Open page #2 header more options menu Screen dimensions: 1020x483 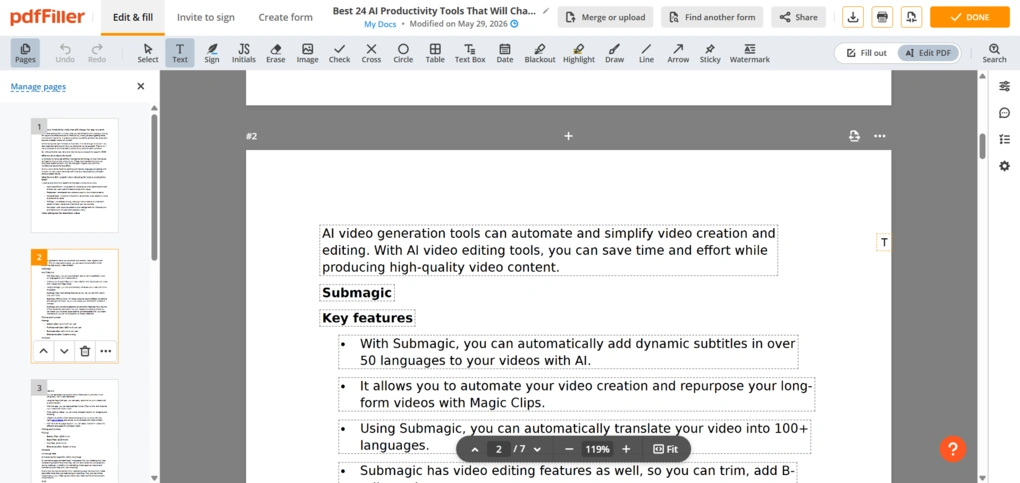(879, 135)
